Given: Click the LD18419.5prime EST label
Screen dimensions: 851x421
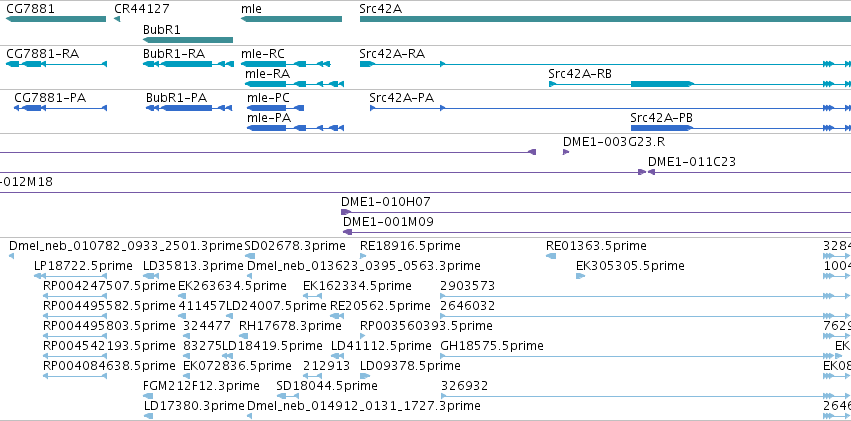Looking at the screenshot, I should coord(272,346).
